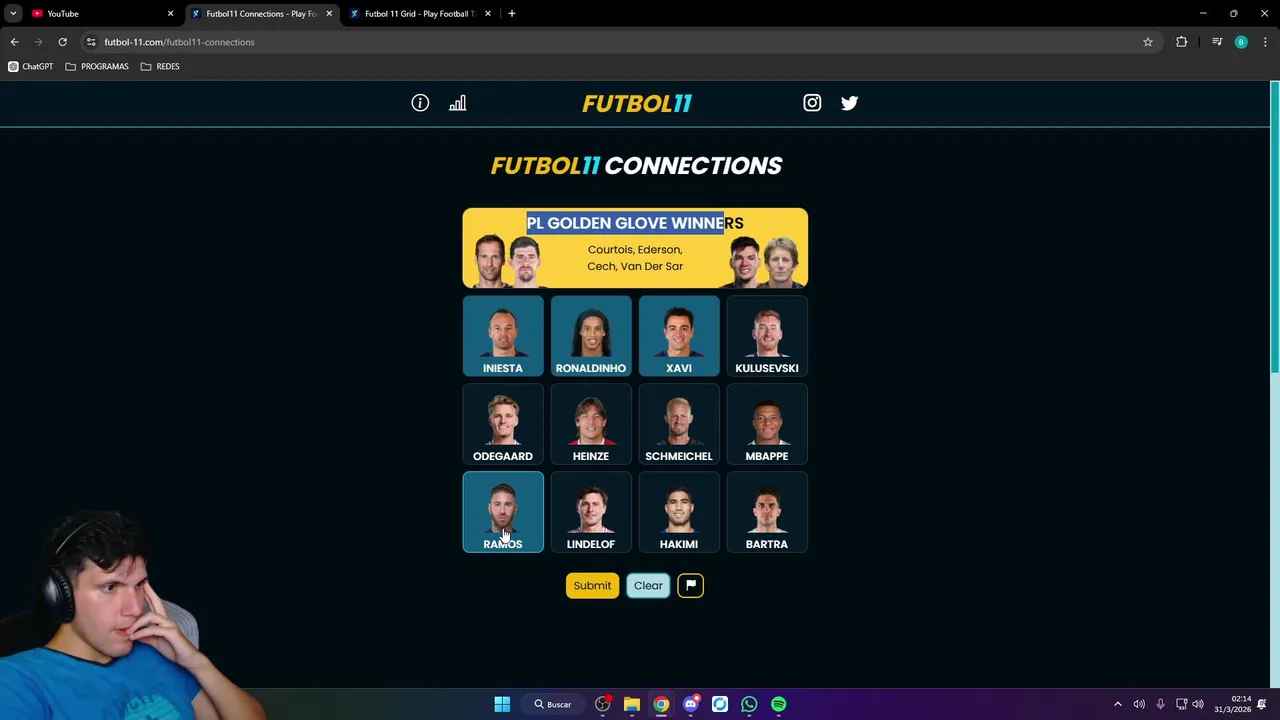1280x720 pixels.
Task: Open the REDES bookmarks folder
Action: click(160, 66)
